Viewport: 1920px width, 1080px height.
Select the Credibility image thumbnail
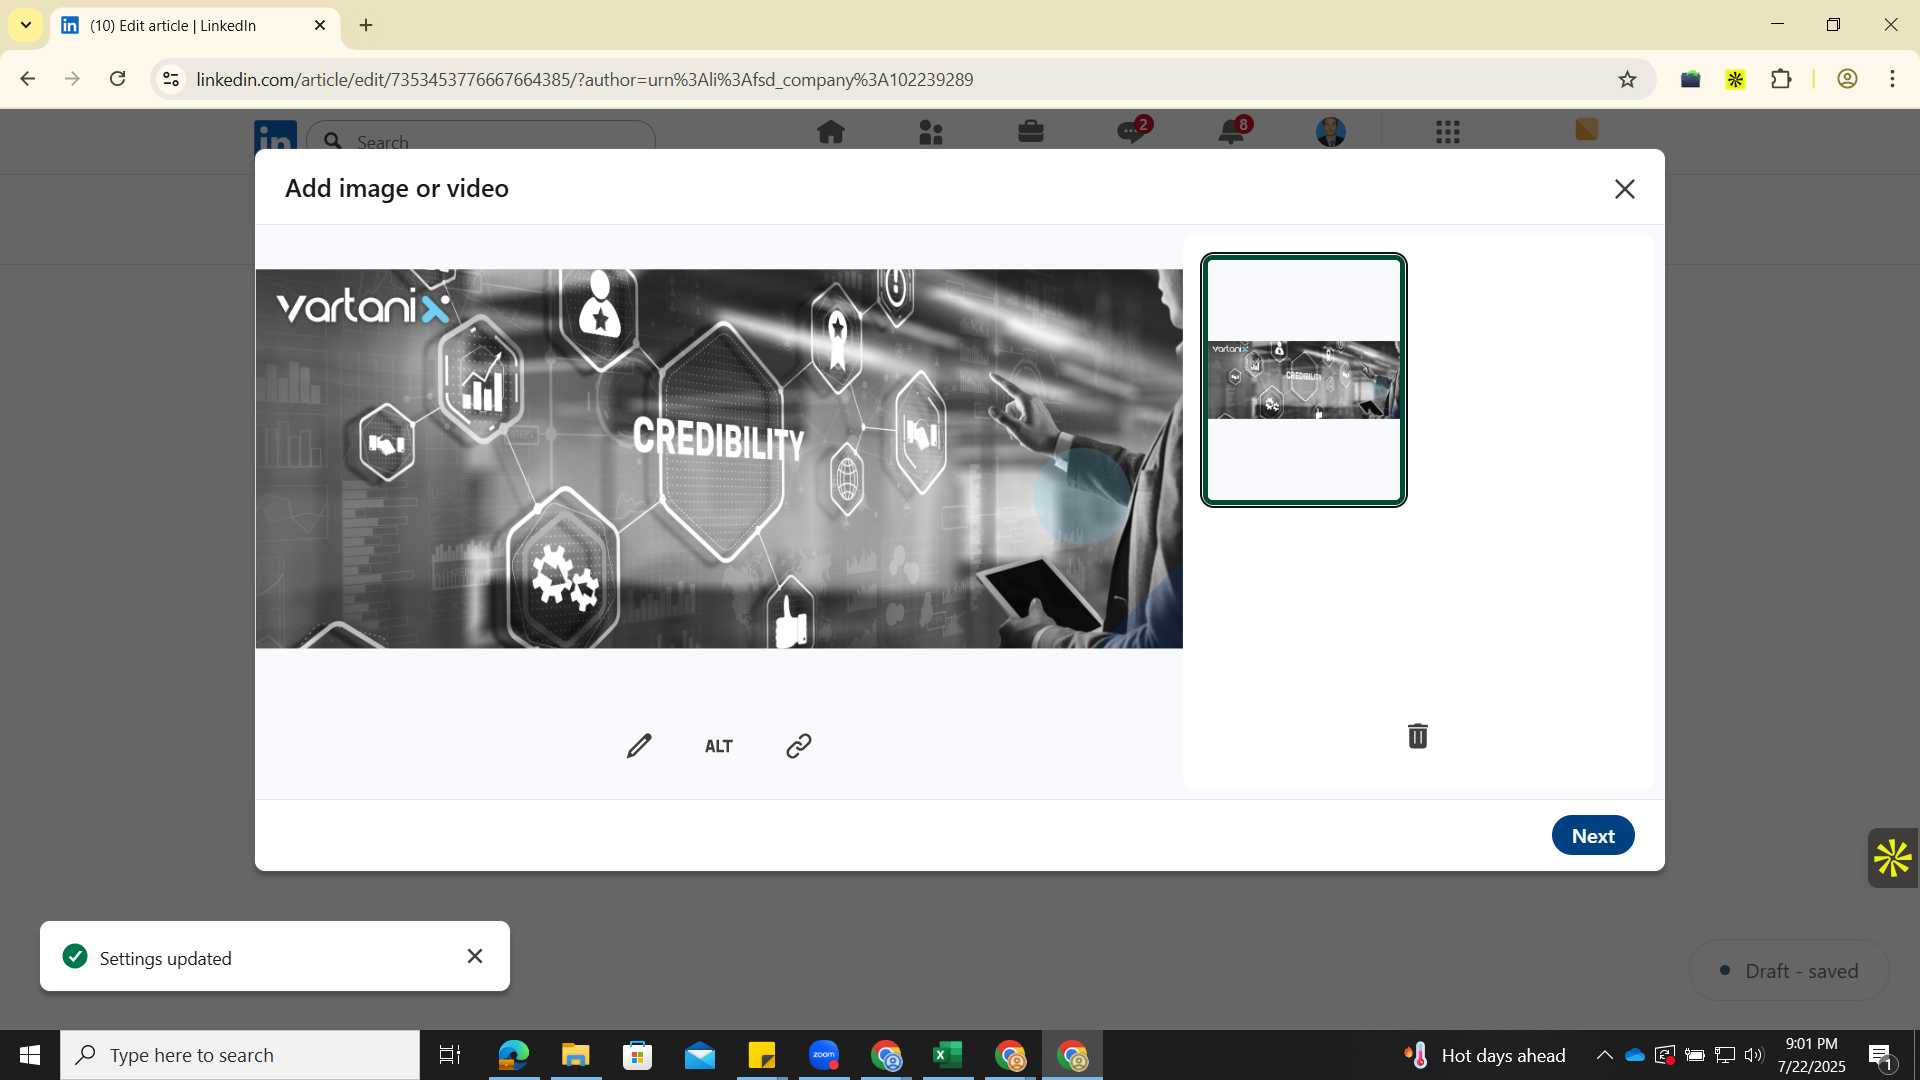(x=1304, y=380)
